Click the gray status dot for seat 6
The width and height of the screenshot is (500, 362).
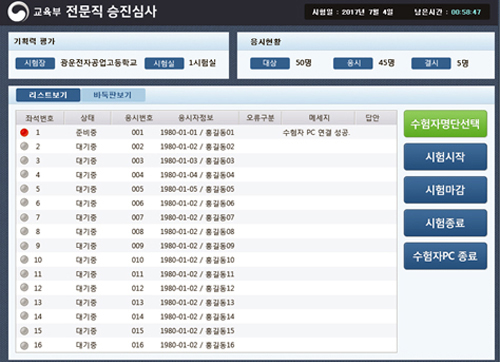(24, 202)
